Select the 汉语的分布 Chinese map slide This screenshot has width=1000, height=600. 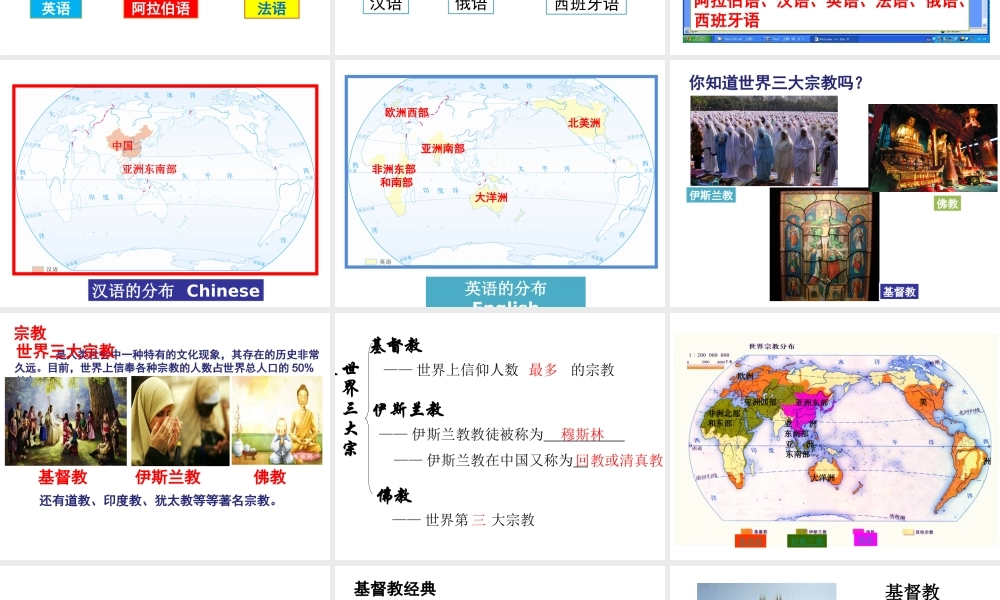(165, 183)
